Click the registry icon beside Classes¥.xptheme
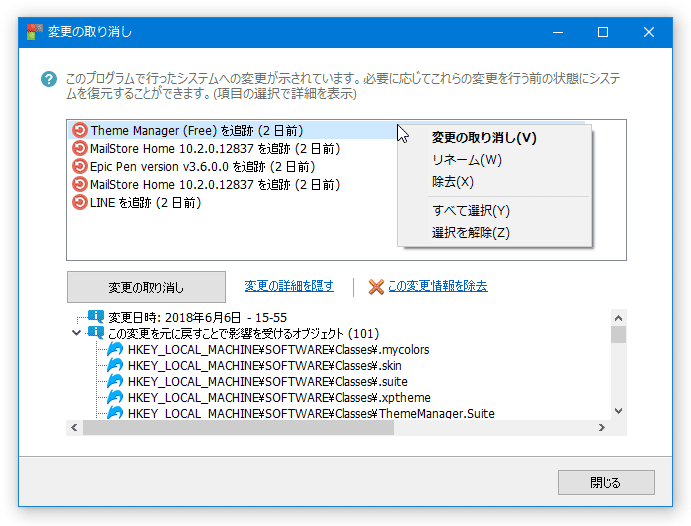691x526 pixels. point(115,397)
